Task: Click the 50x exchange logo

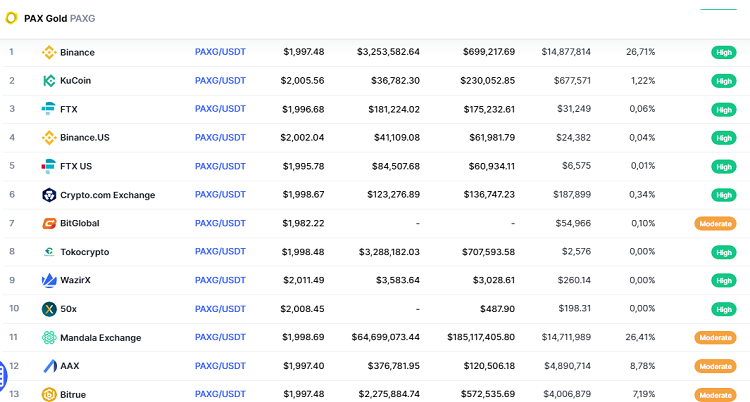Action: (49, 309)
